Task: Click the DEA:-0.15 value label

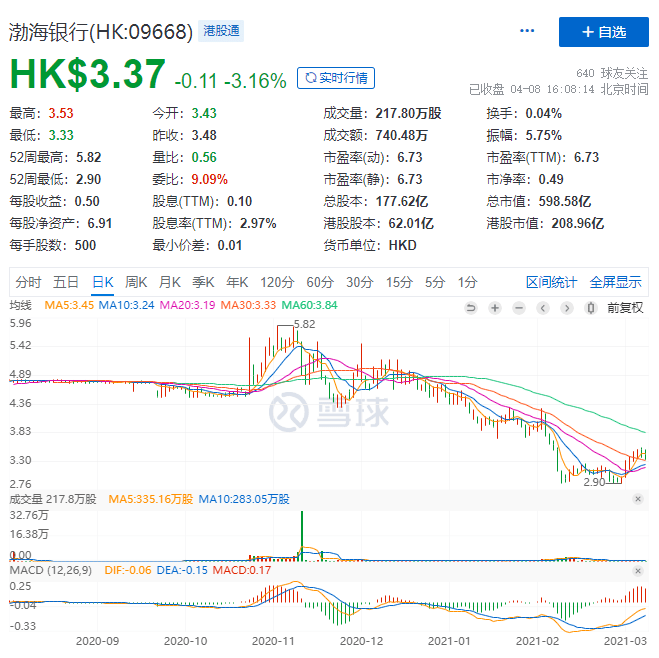Action: click(182, 570)
